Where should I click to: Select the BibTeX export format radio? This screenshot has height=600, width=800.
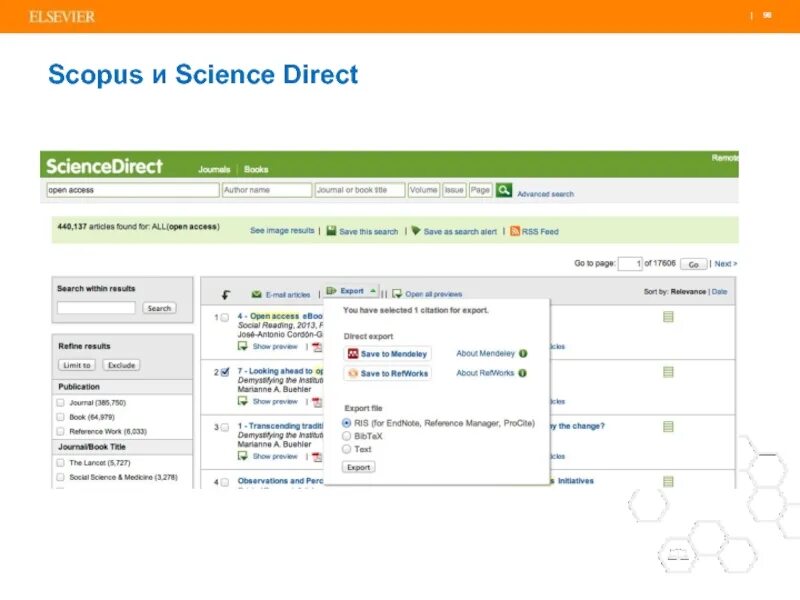tap(346, 436)
